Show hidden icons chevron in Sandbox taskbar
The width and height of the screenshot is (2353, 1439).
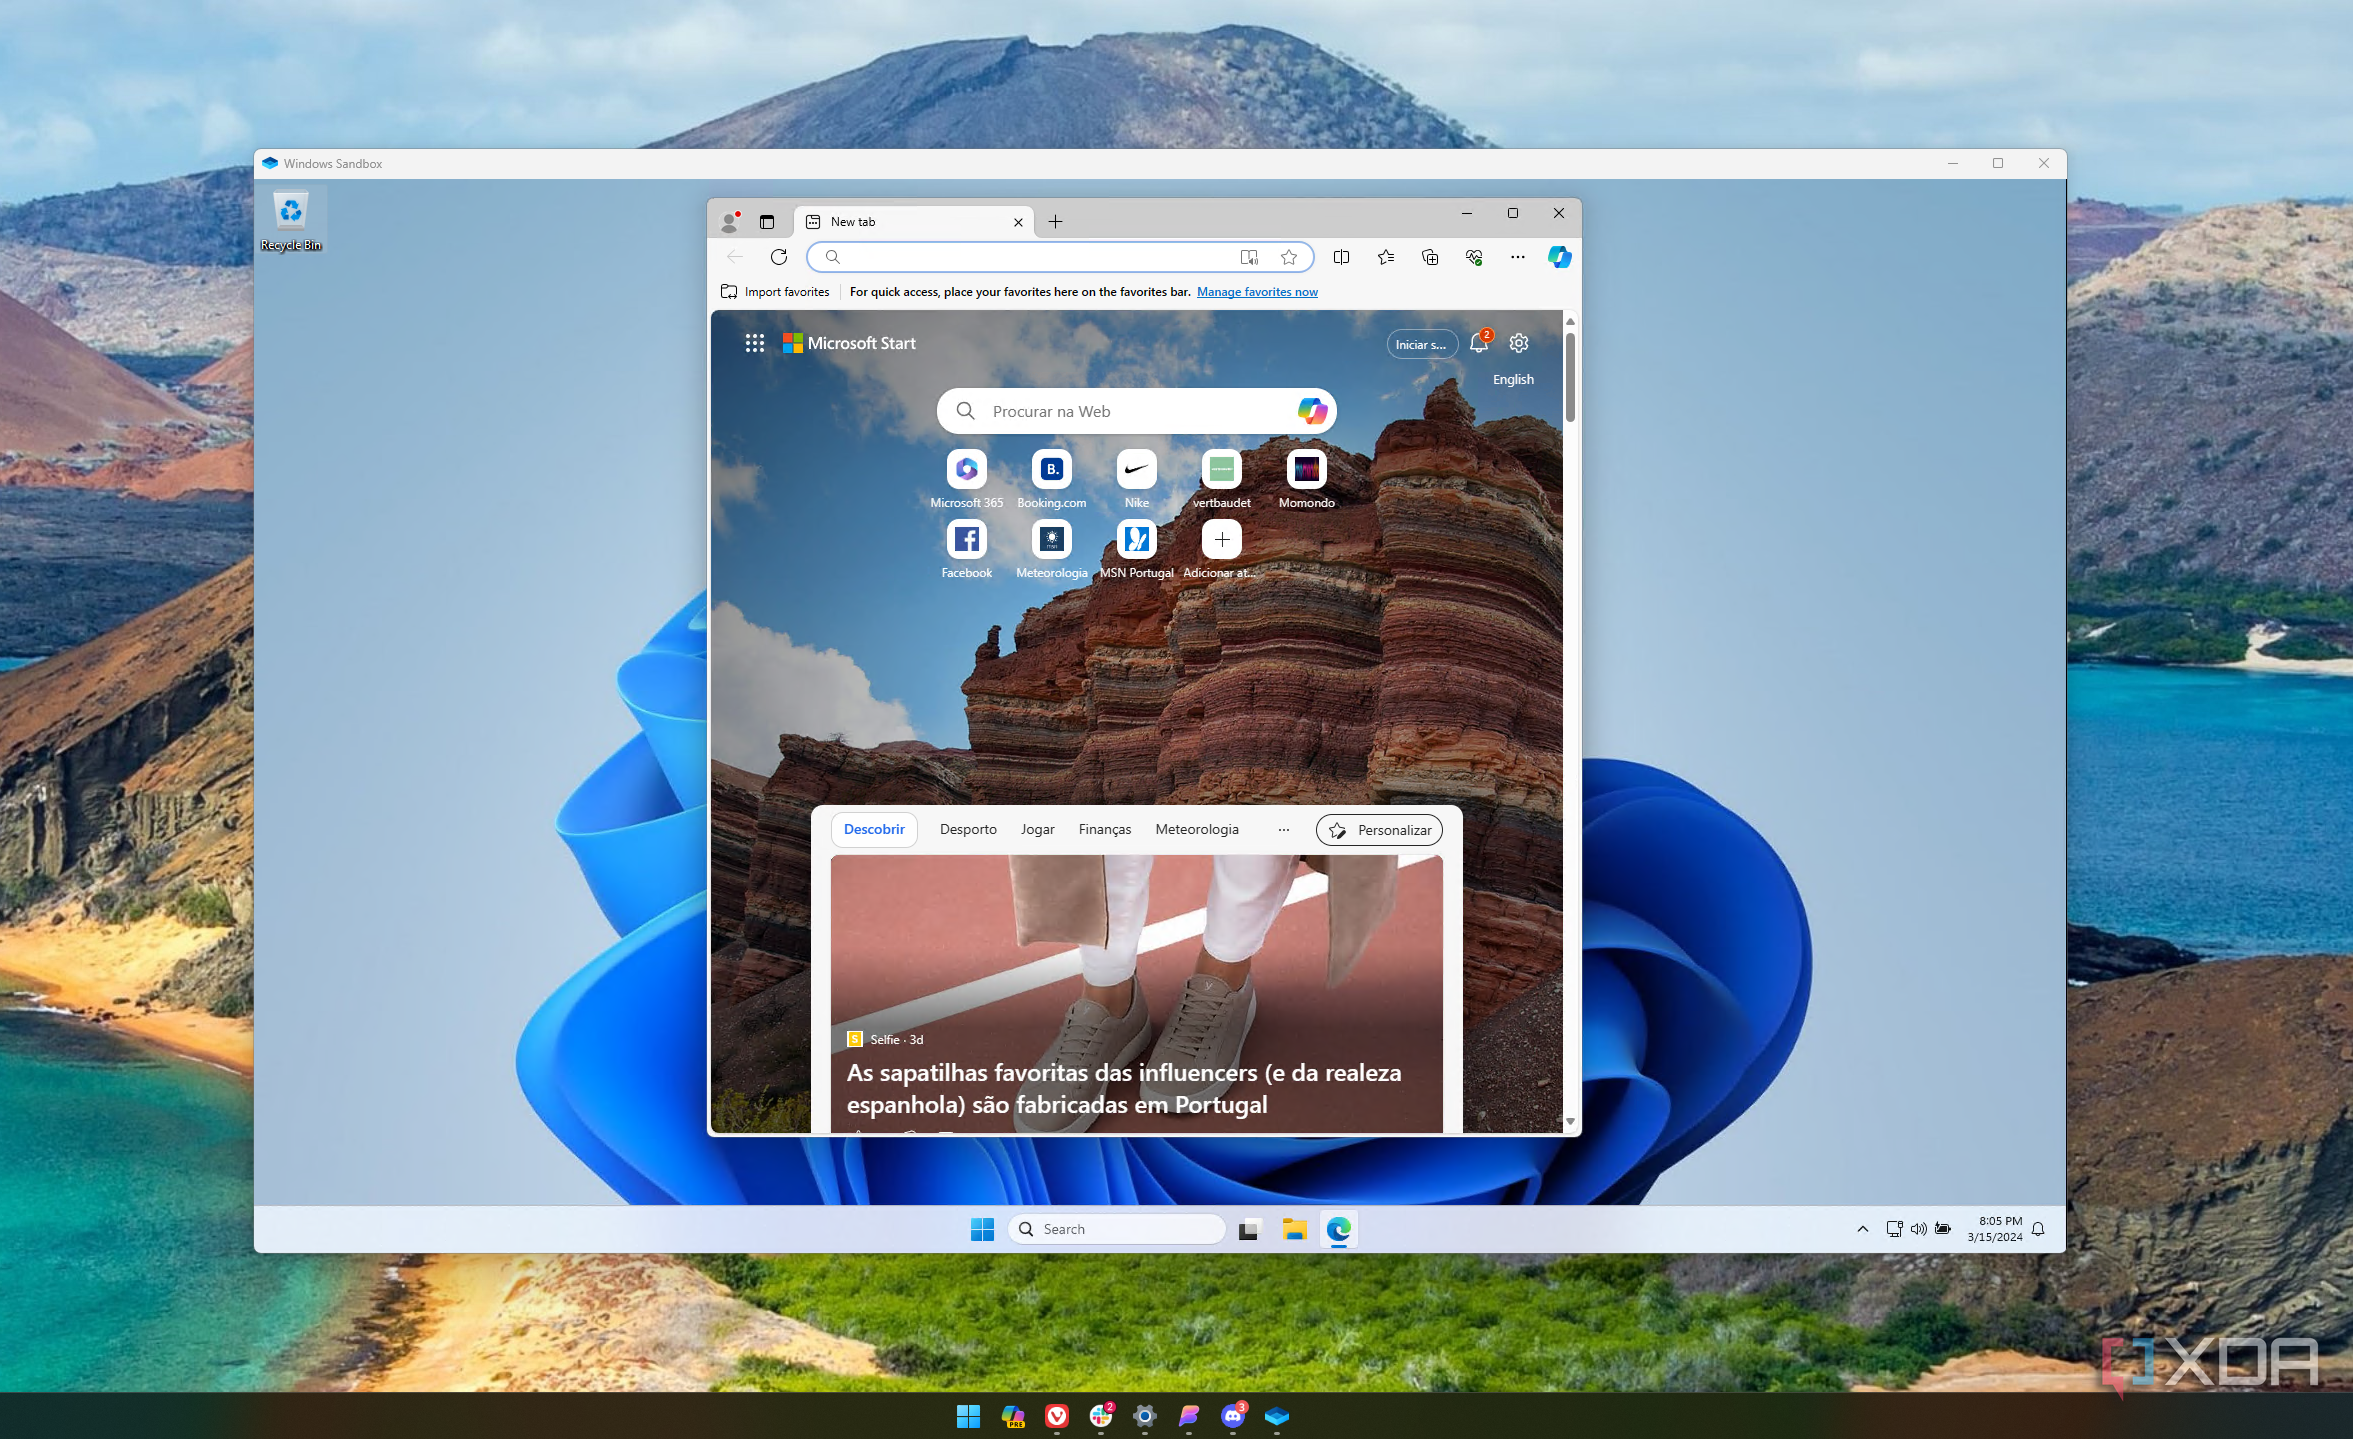(1862, 1229)
